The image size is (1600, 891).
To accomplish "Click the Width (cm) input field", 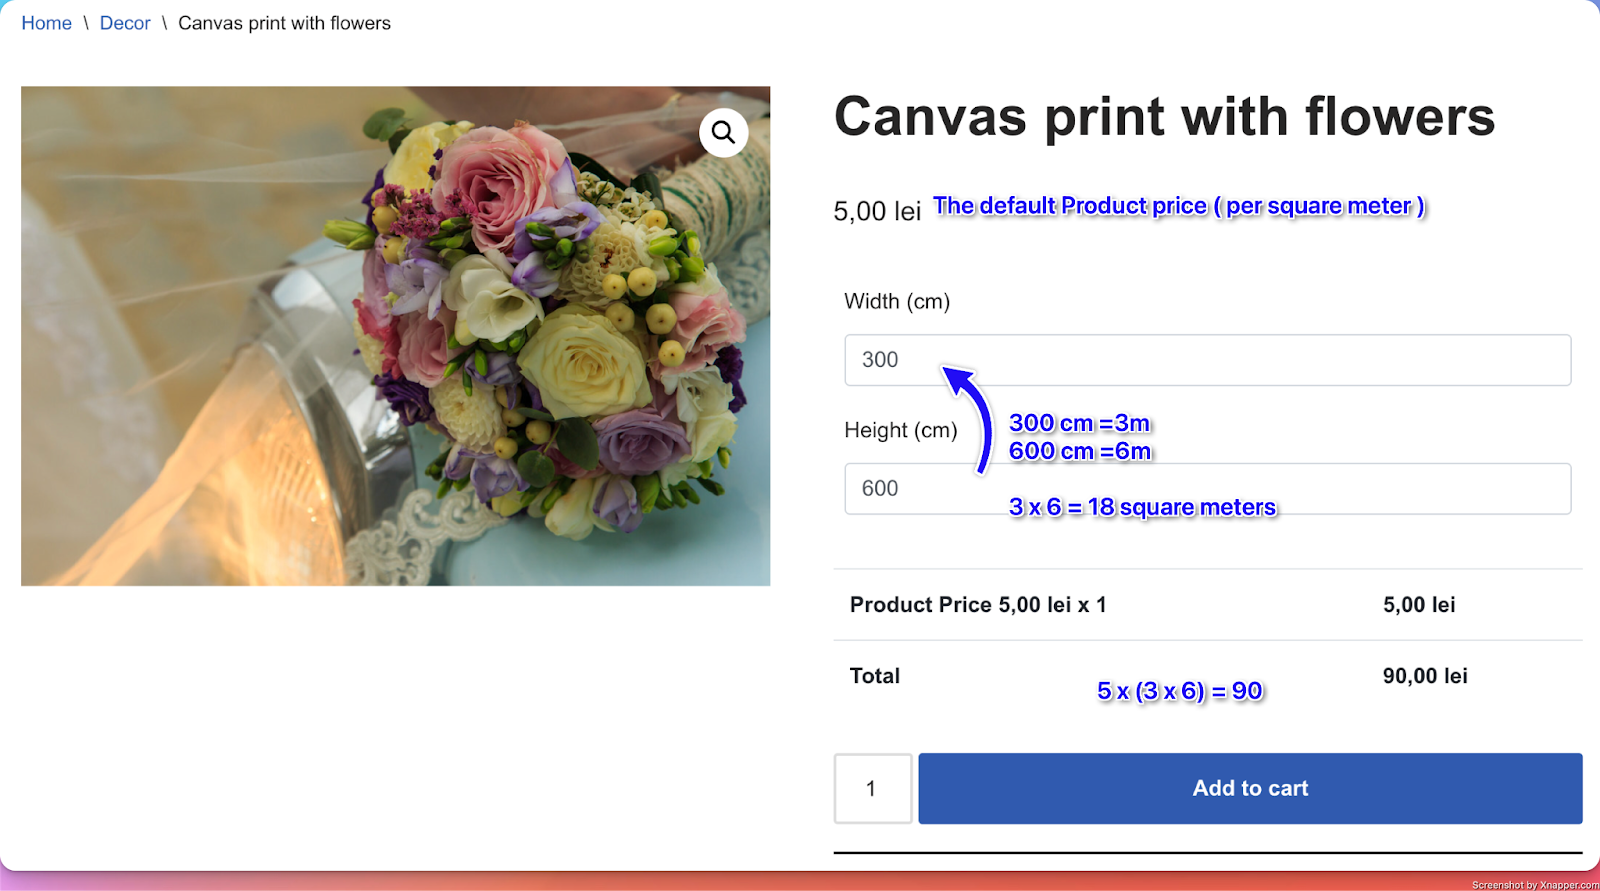I will click(x=1207, y=360).
